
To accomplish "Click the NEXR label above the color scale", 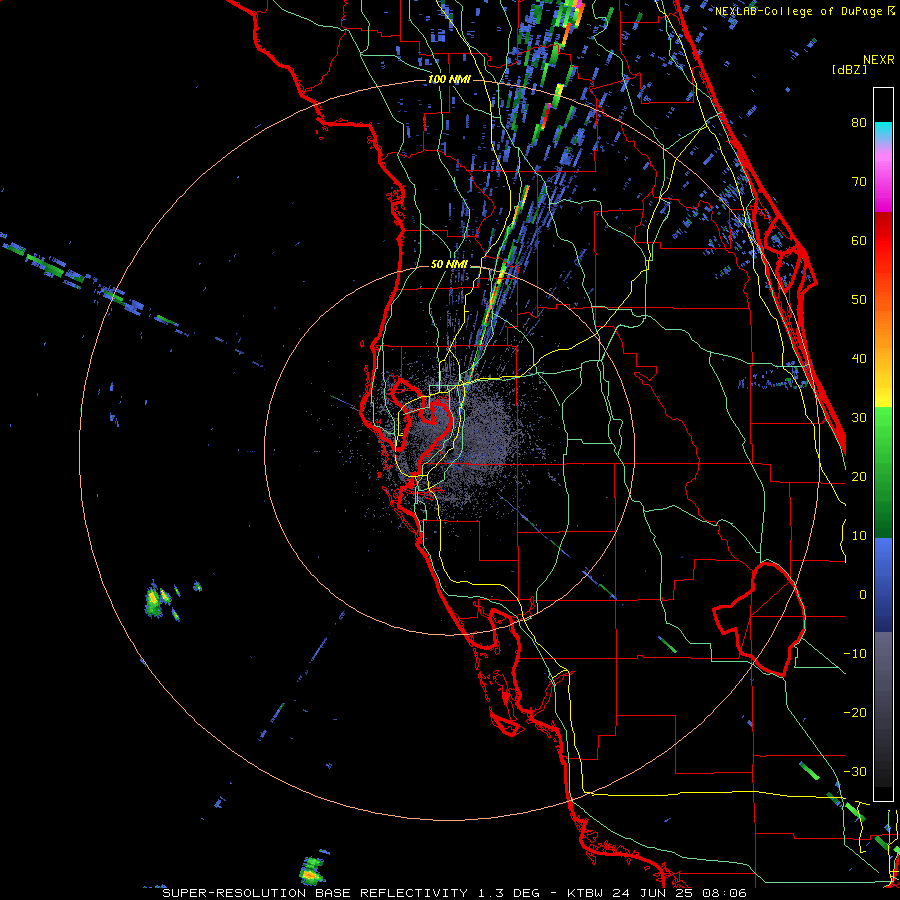I will coord(878,60).
